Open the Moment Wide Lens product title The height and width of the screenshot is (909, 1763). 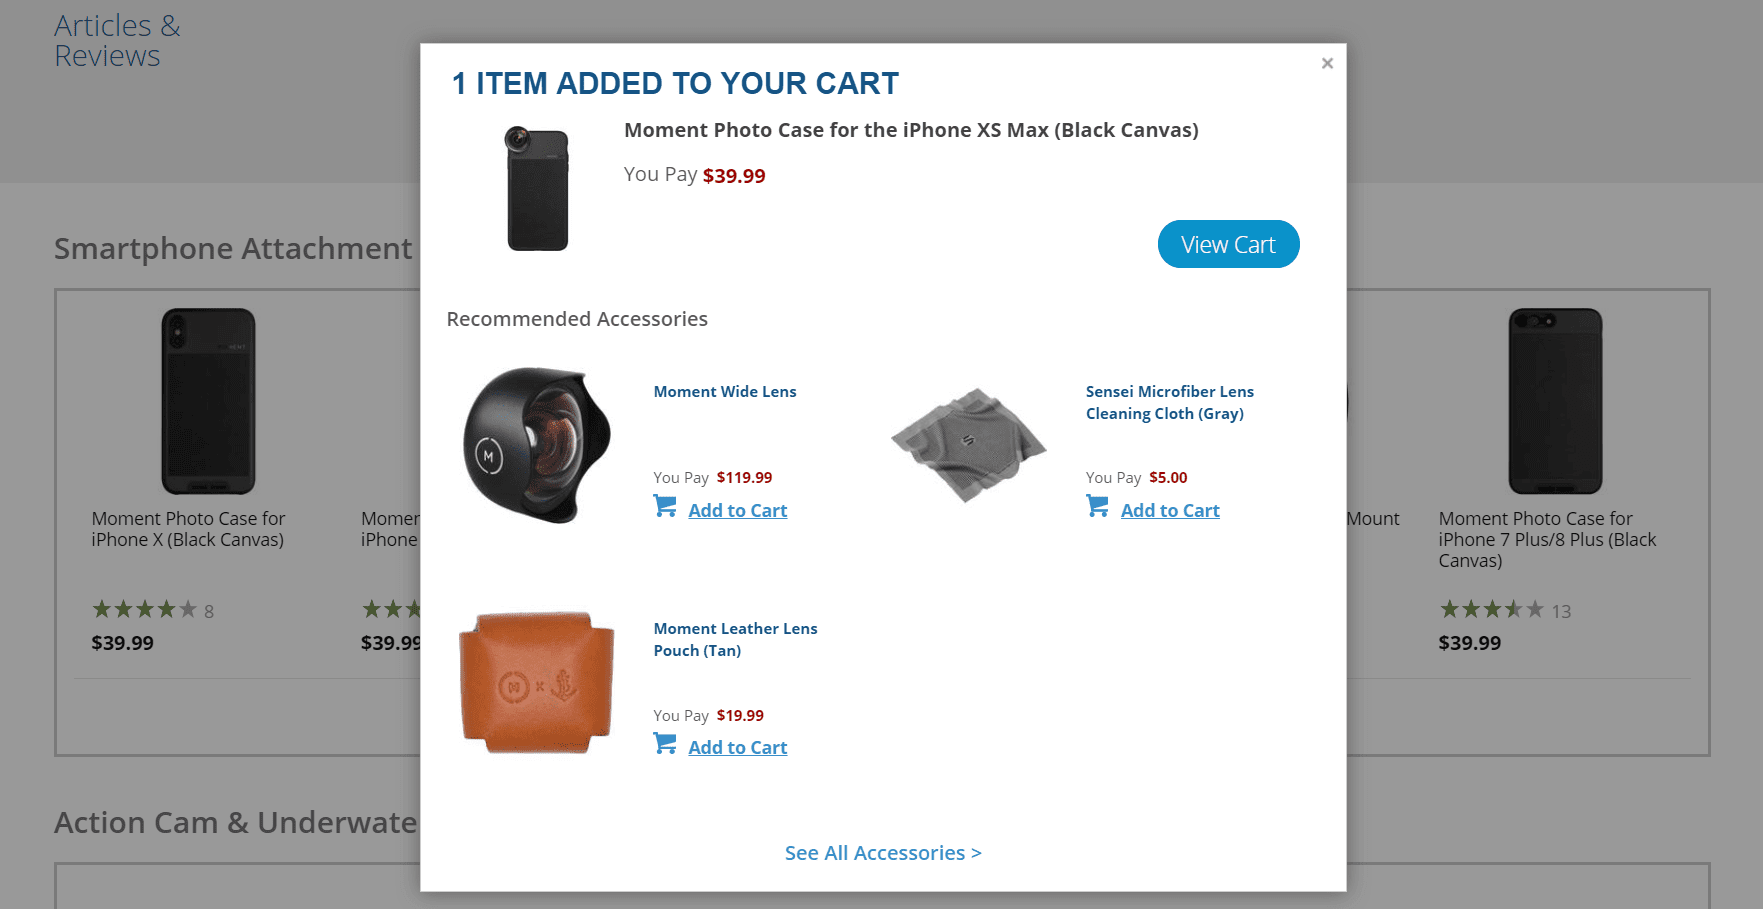(x=725, y=392)
